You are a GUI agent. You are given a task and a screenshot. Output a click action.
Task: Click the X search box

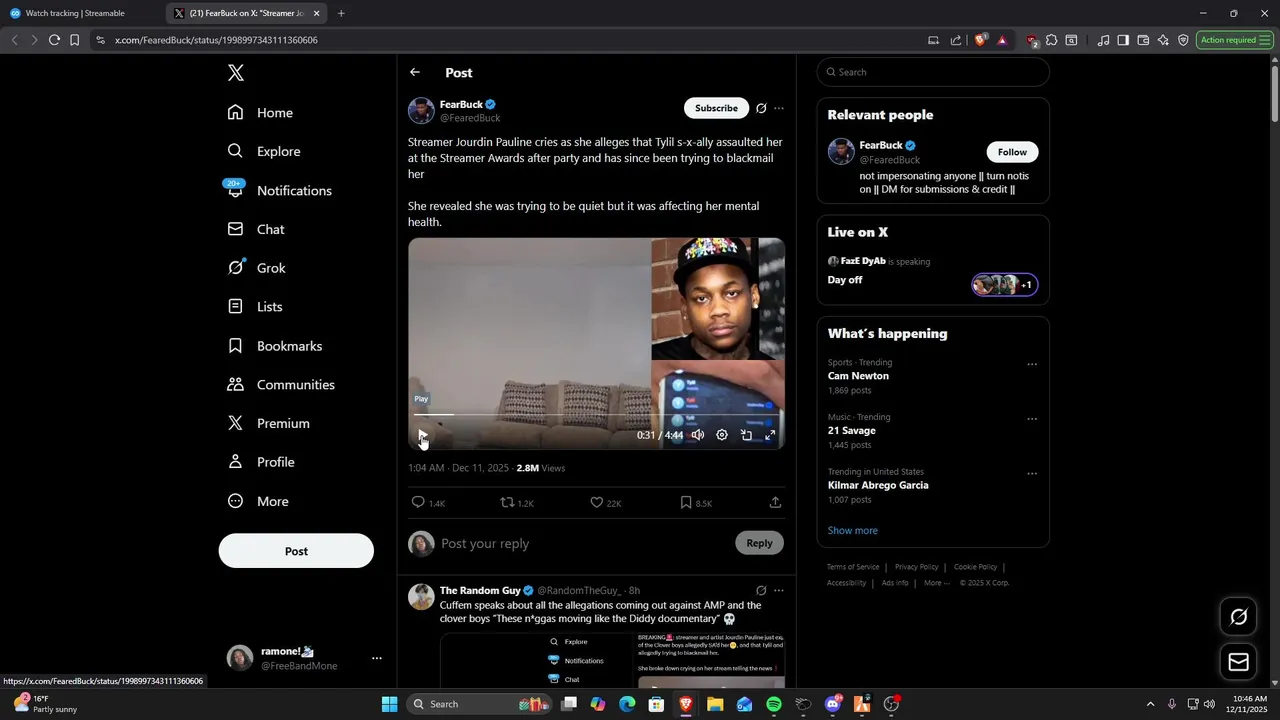coord(933,72)
